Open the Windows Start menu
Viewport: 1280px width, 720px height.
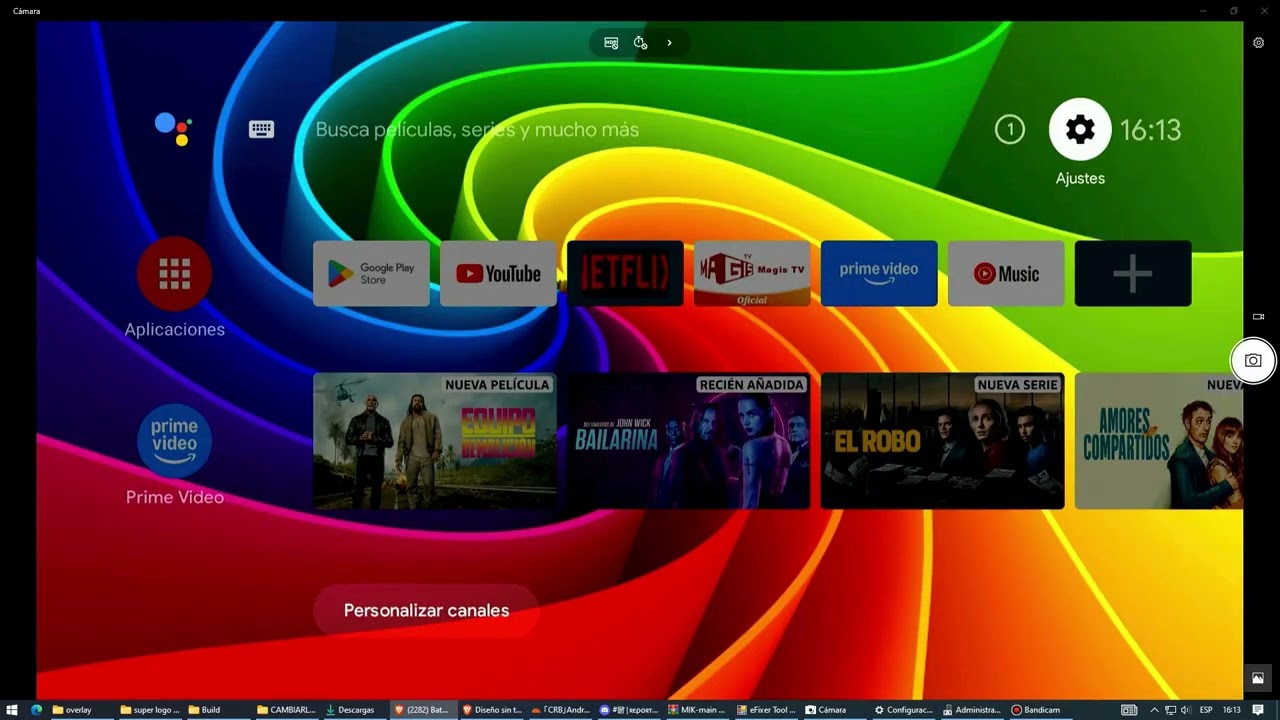pyautogui.click(x=12, y=710)
